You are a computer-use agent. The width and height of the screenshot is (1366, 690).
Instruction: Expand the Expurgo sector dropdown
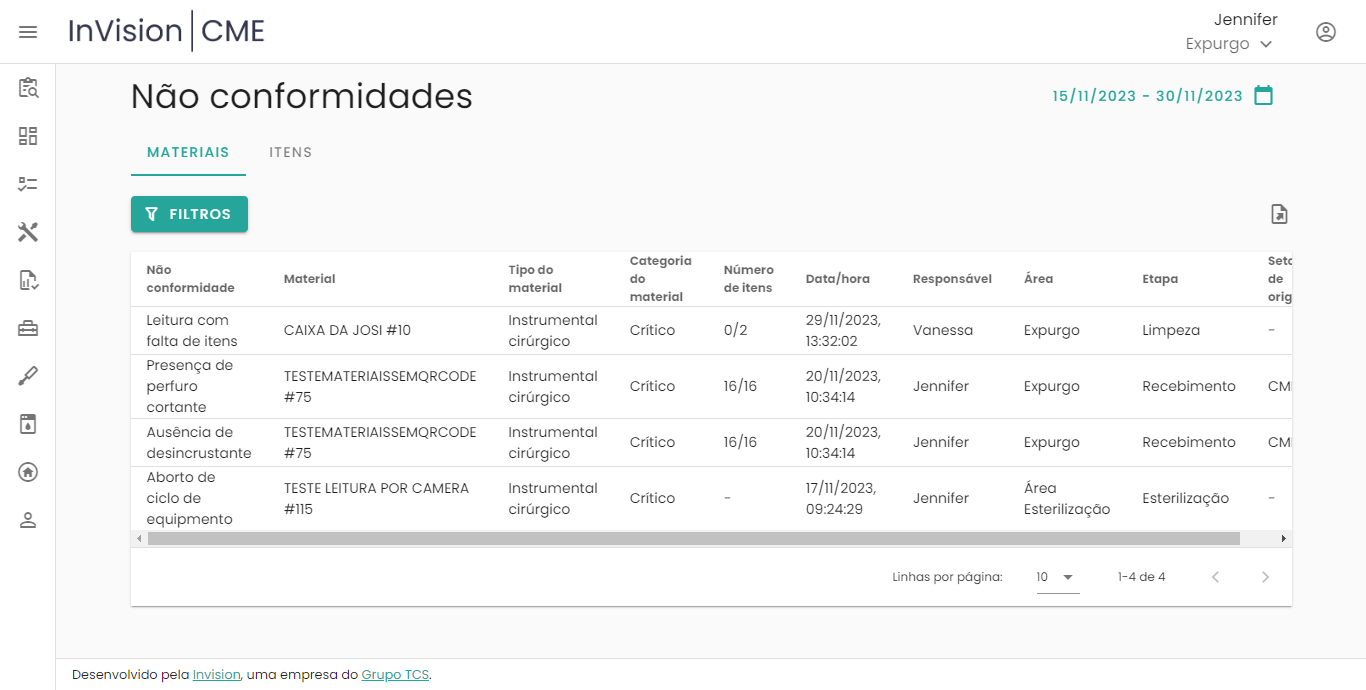click(1229, 44)
